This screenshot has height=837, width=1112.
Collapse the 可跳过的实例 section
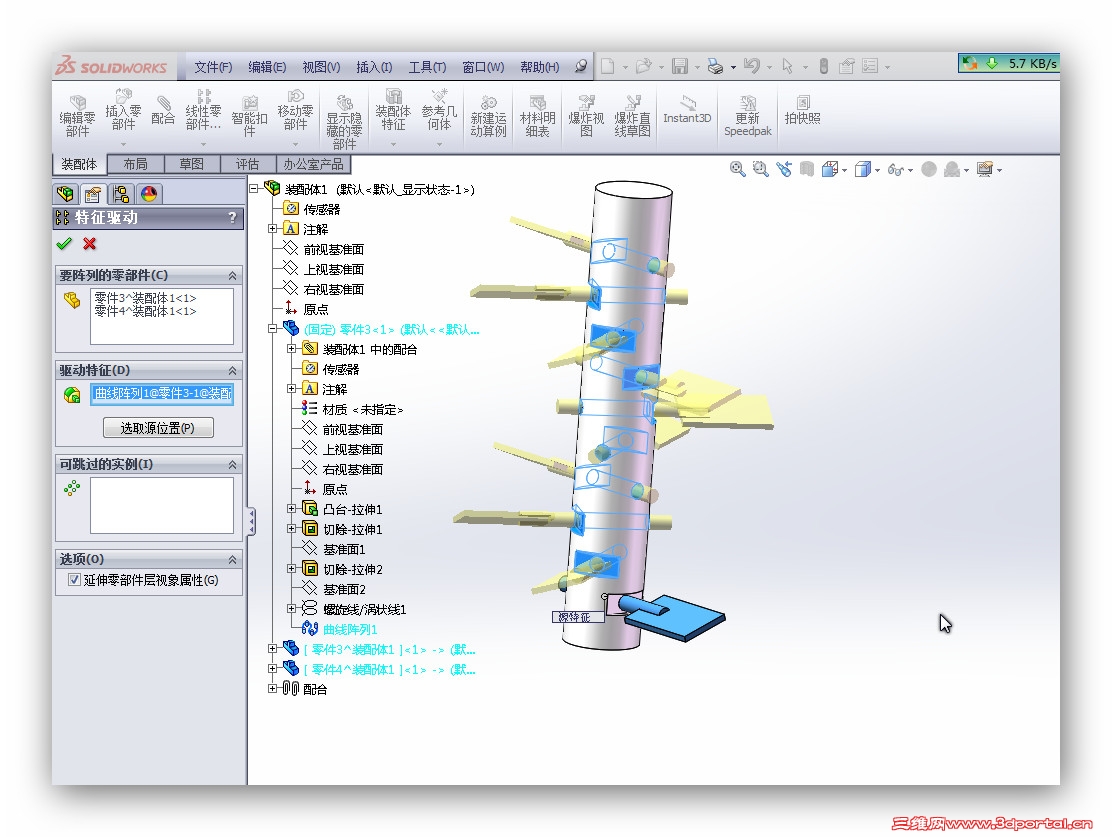pos(233,465)
